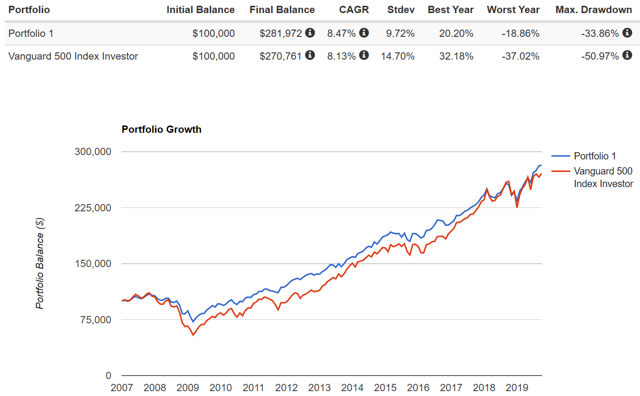This screenshot has height=396, width=640.
Task: Click info icon beside Portfolio 1 final balance
Action: coord(310,33)
